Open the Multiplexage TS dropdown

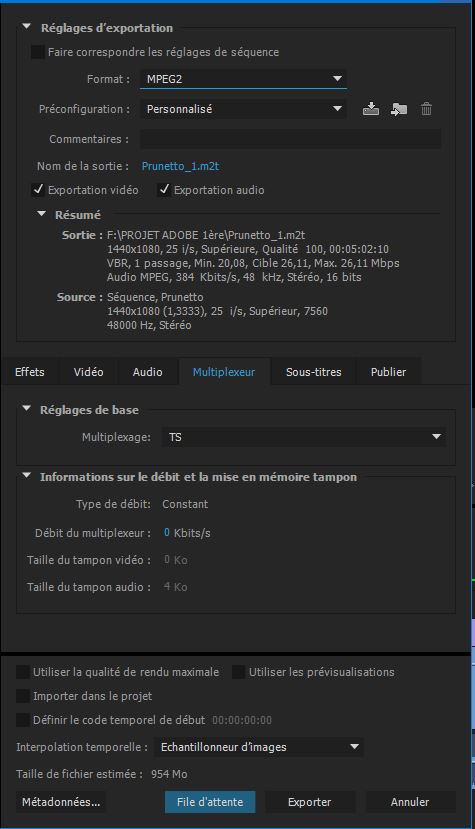(x=304, y=437)
